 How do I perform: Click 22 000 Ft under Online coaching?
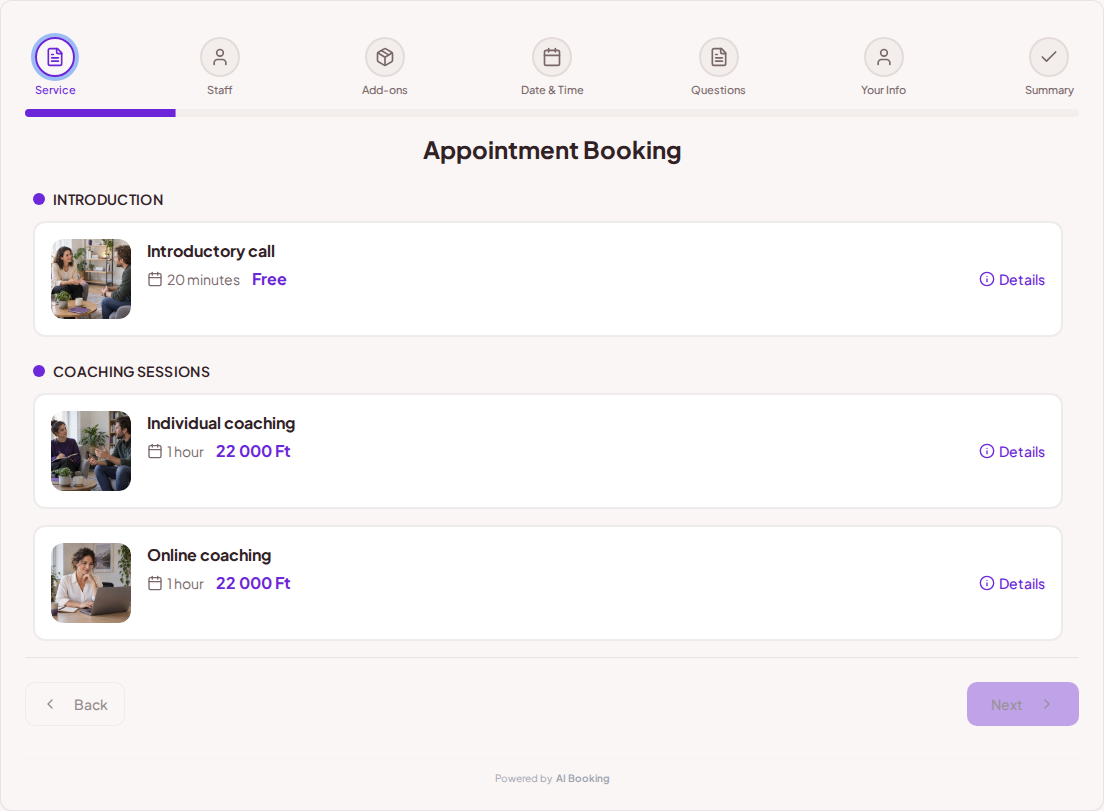(253, 583)
